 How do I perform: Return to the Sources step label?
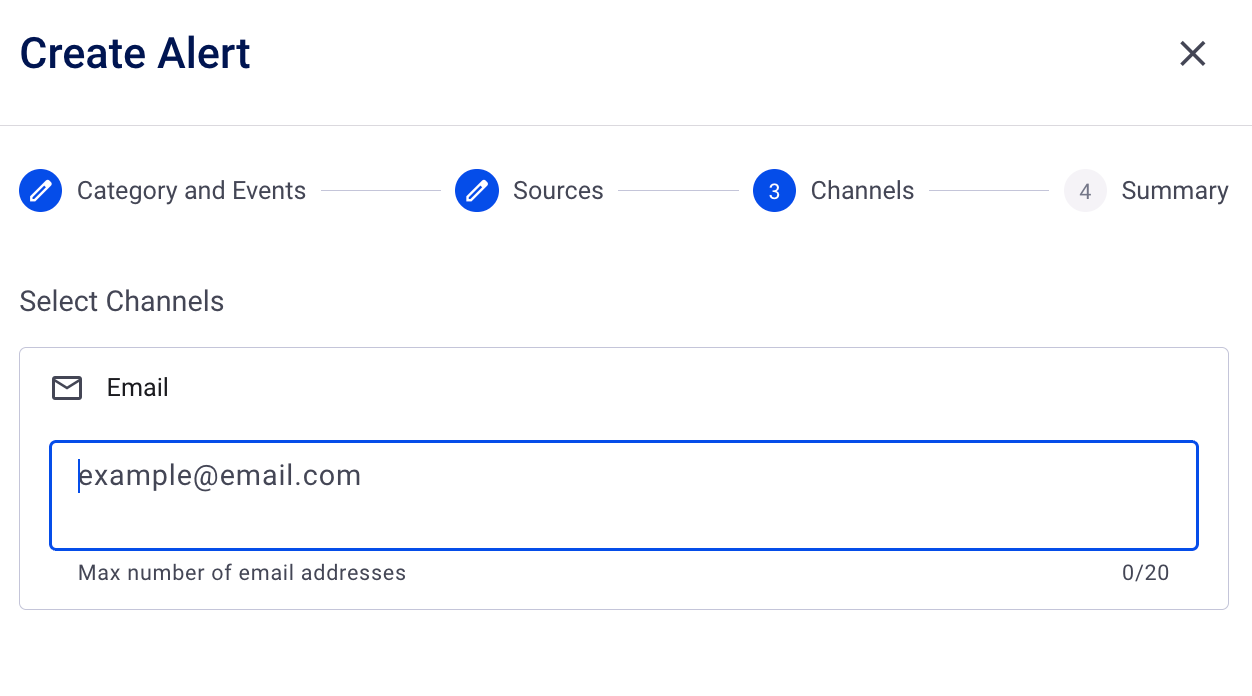pos(558,191)
